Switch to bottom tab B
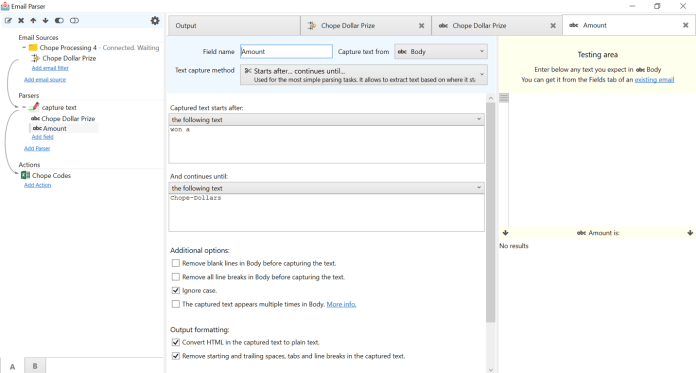Viewport: 696px width, 373px height. (35, 366)
